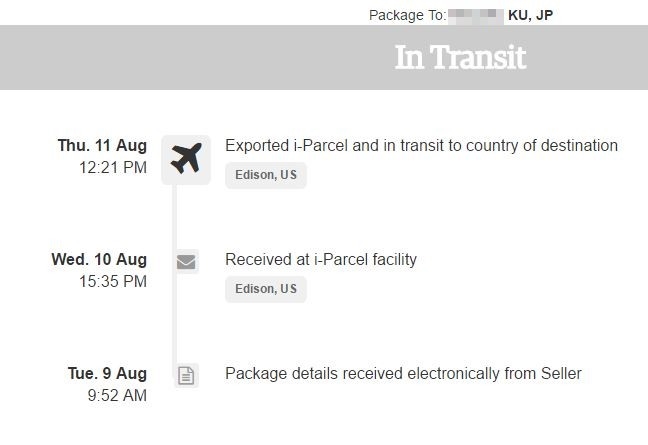This screenshot has height=445, width=648.
Task: Select the Wed. 10 Aug date label
Action: pyautogui.click(x=99, y=260)
